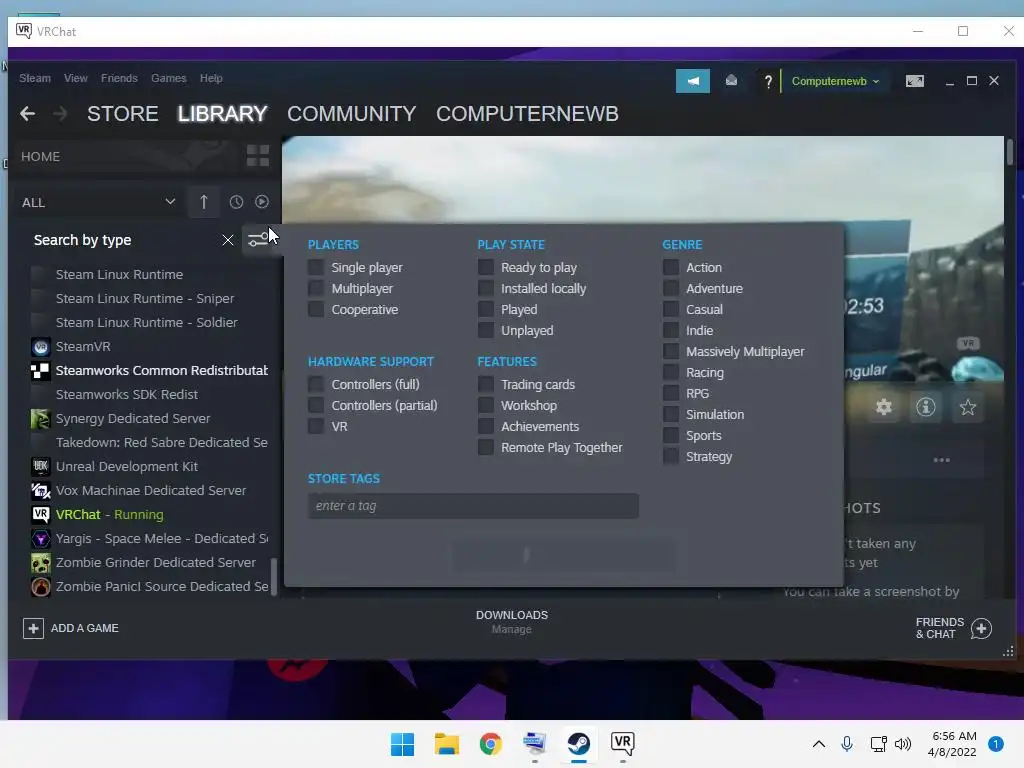The height and width of the screenshot is (768, 1024).
Task: Click the Steam help question mark icon
Action: coord(768,82)
